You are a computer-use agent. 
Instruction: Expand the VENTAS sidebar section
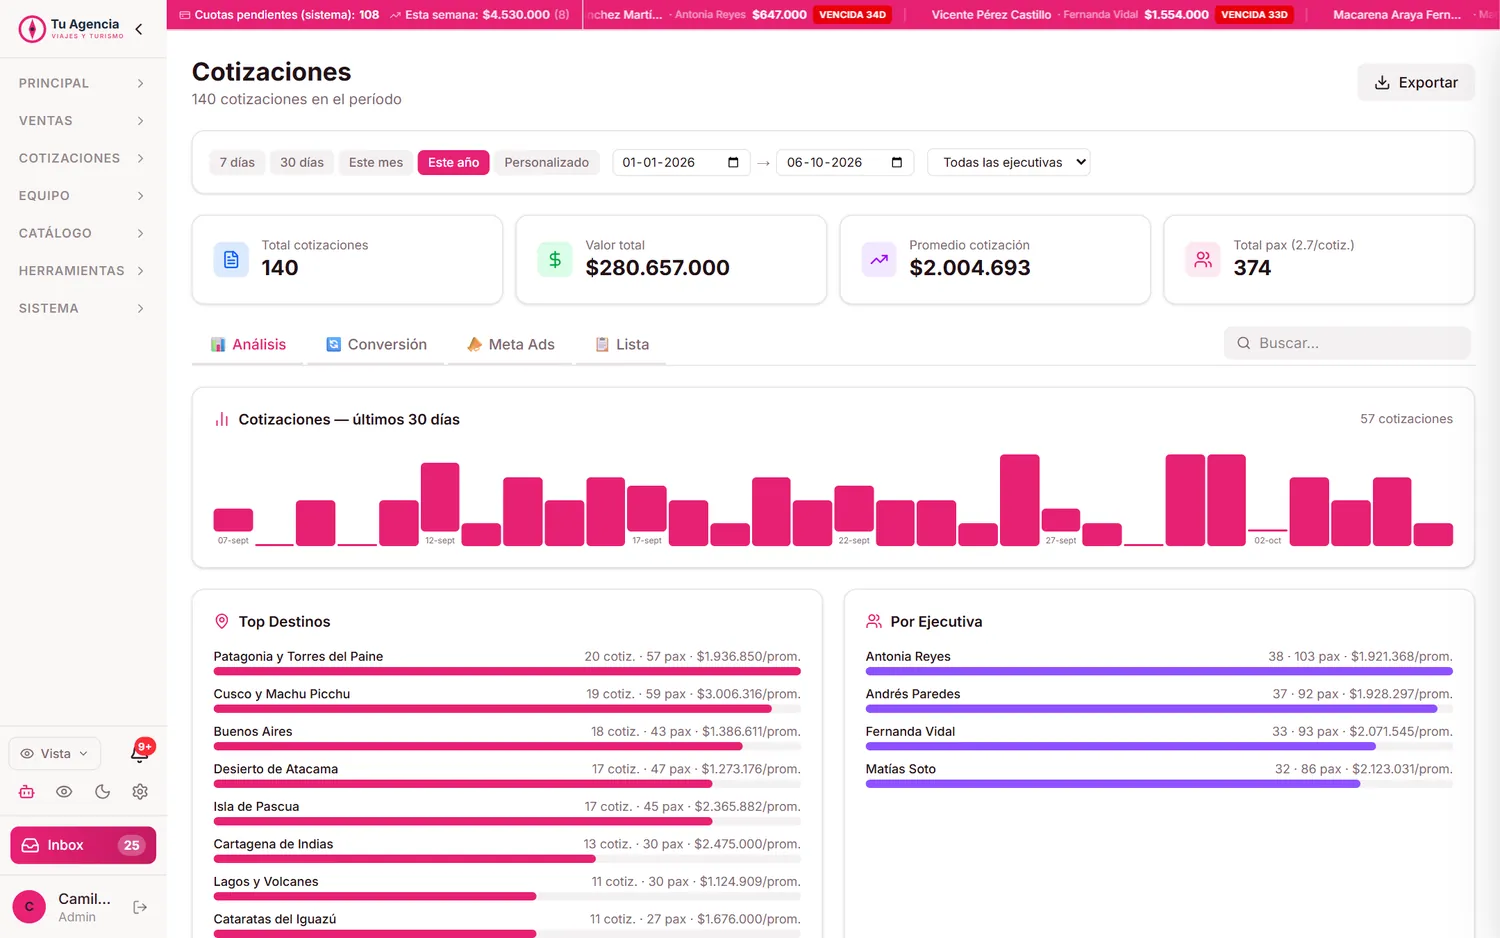[x=82, y=121]
